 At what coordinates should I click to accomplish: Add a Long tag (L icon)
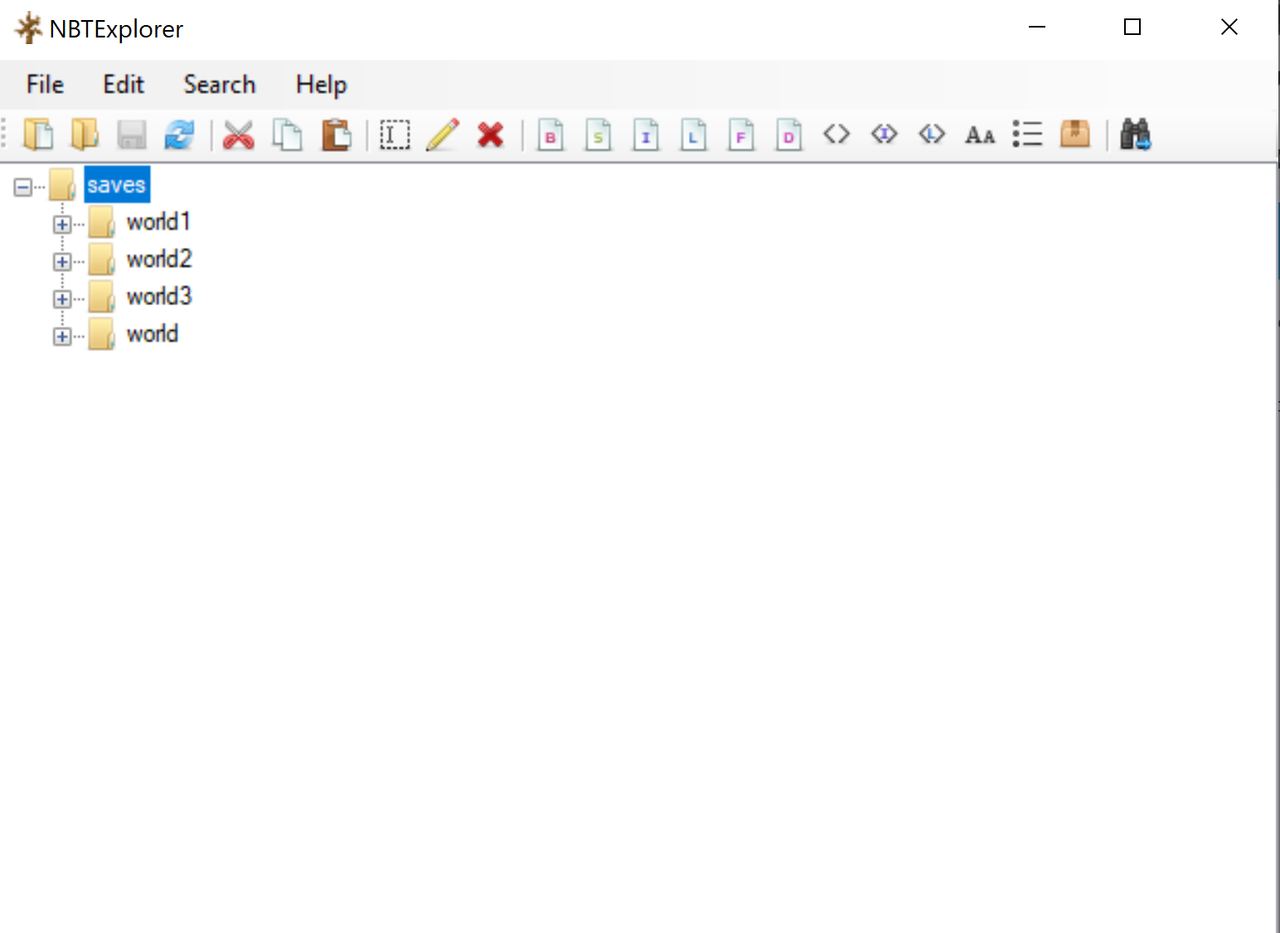tap(693, 134)
